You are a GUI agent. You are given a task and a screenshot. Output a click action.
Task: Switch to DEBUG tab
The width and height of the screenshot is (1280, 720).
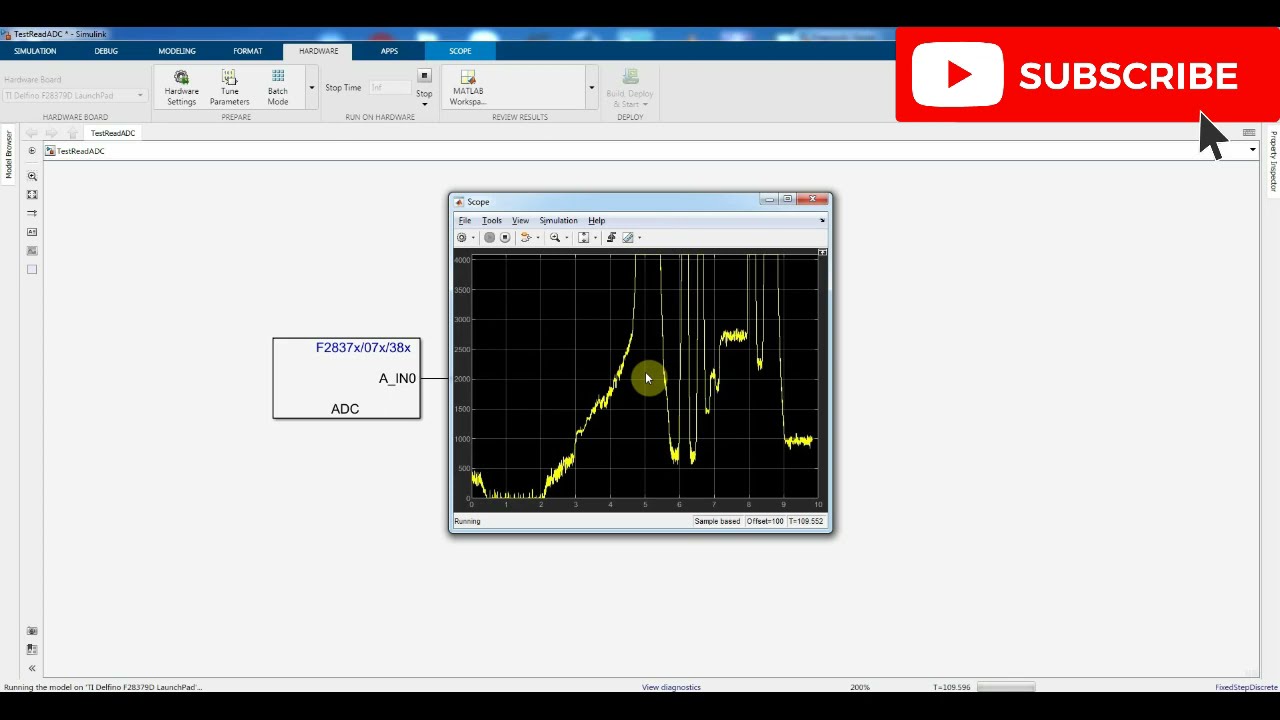[106, 51]
